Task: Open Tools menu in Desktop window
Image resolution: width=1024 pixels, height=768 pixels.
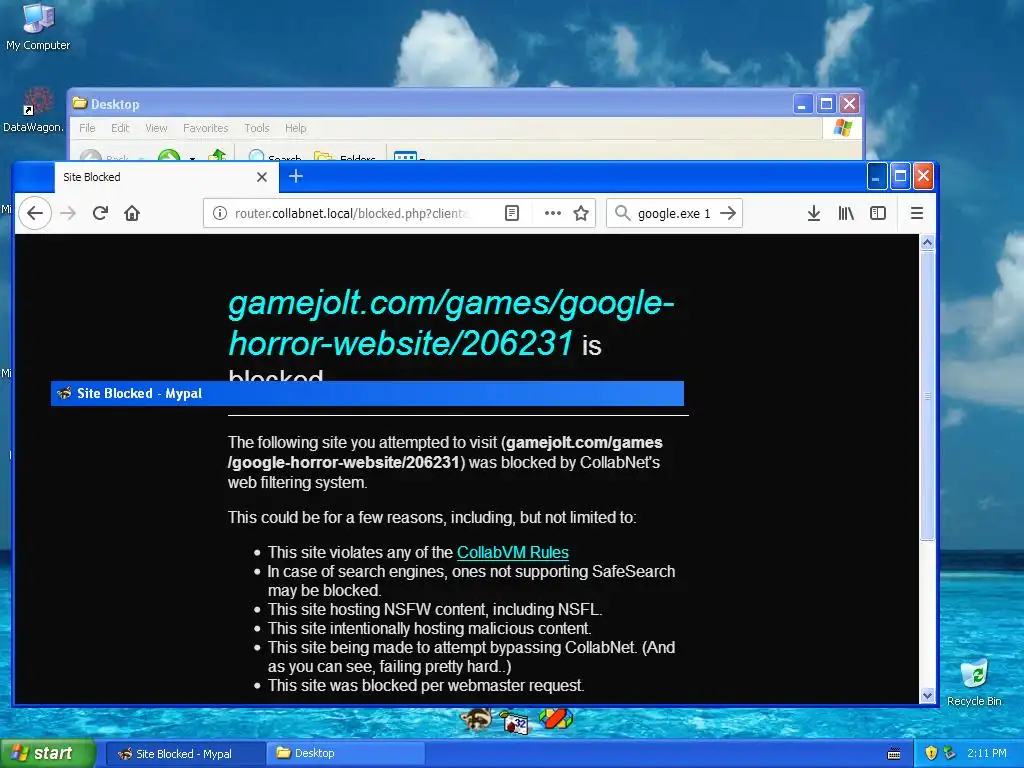Action: (257, 128)
